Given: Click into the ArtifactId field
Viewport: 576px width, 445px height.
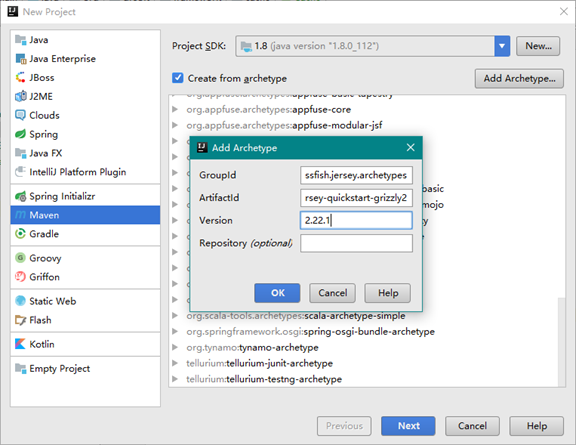Looking at the screenshot, I should coord(356,198).
